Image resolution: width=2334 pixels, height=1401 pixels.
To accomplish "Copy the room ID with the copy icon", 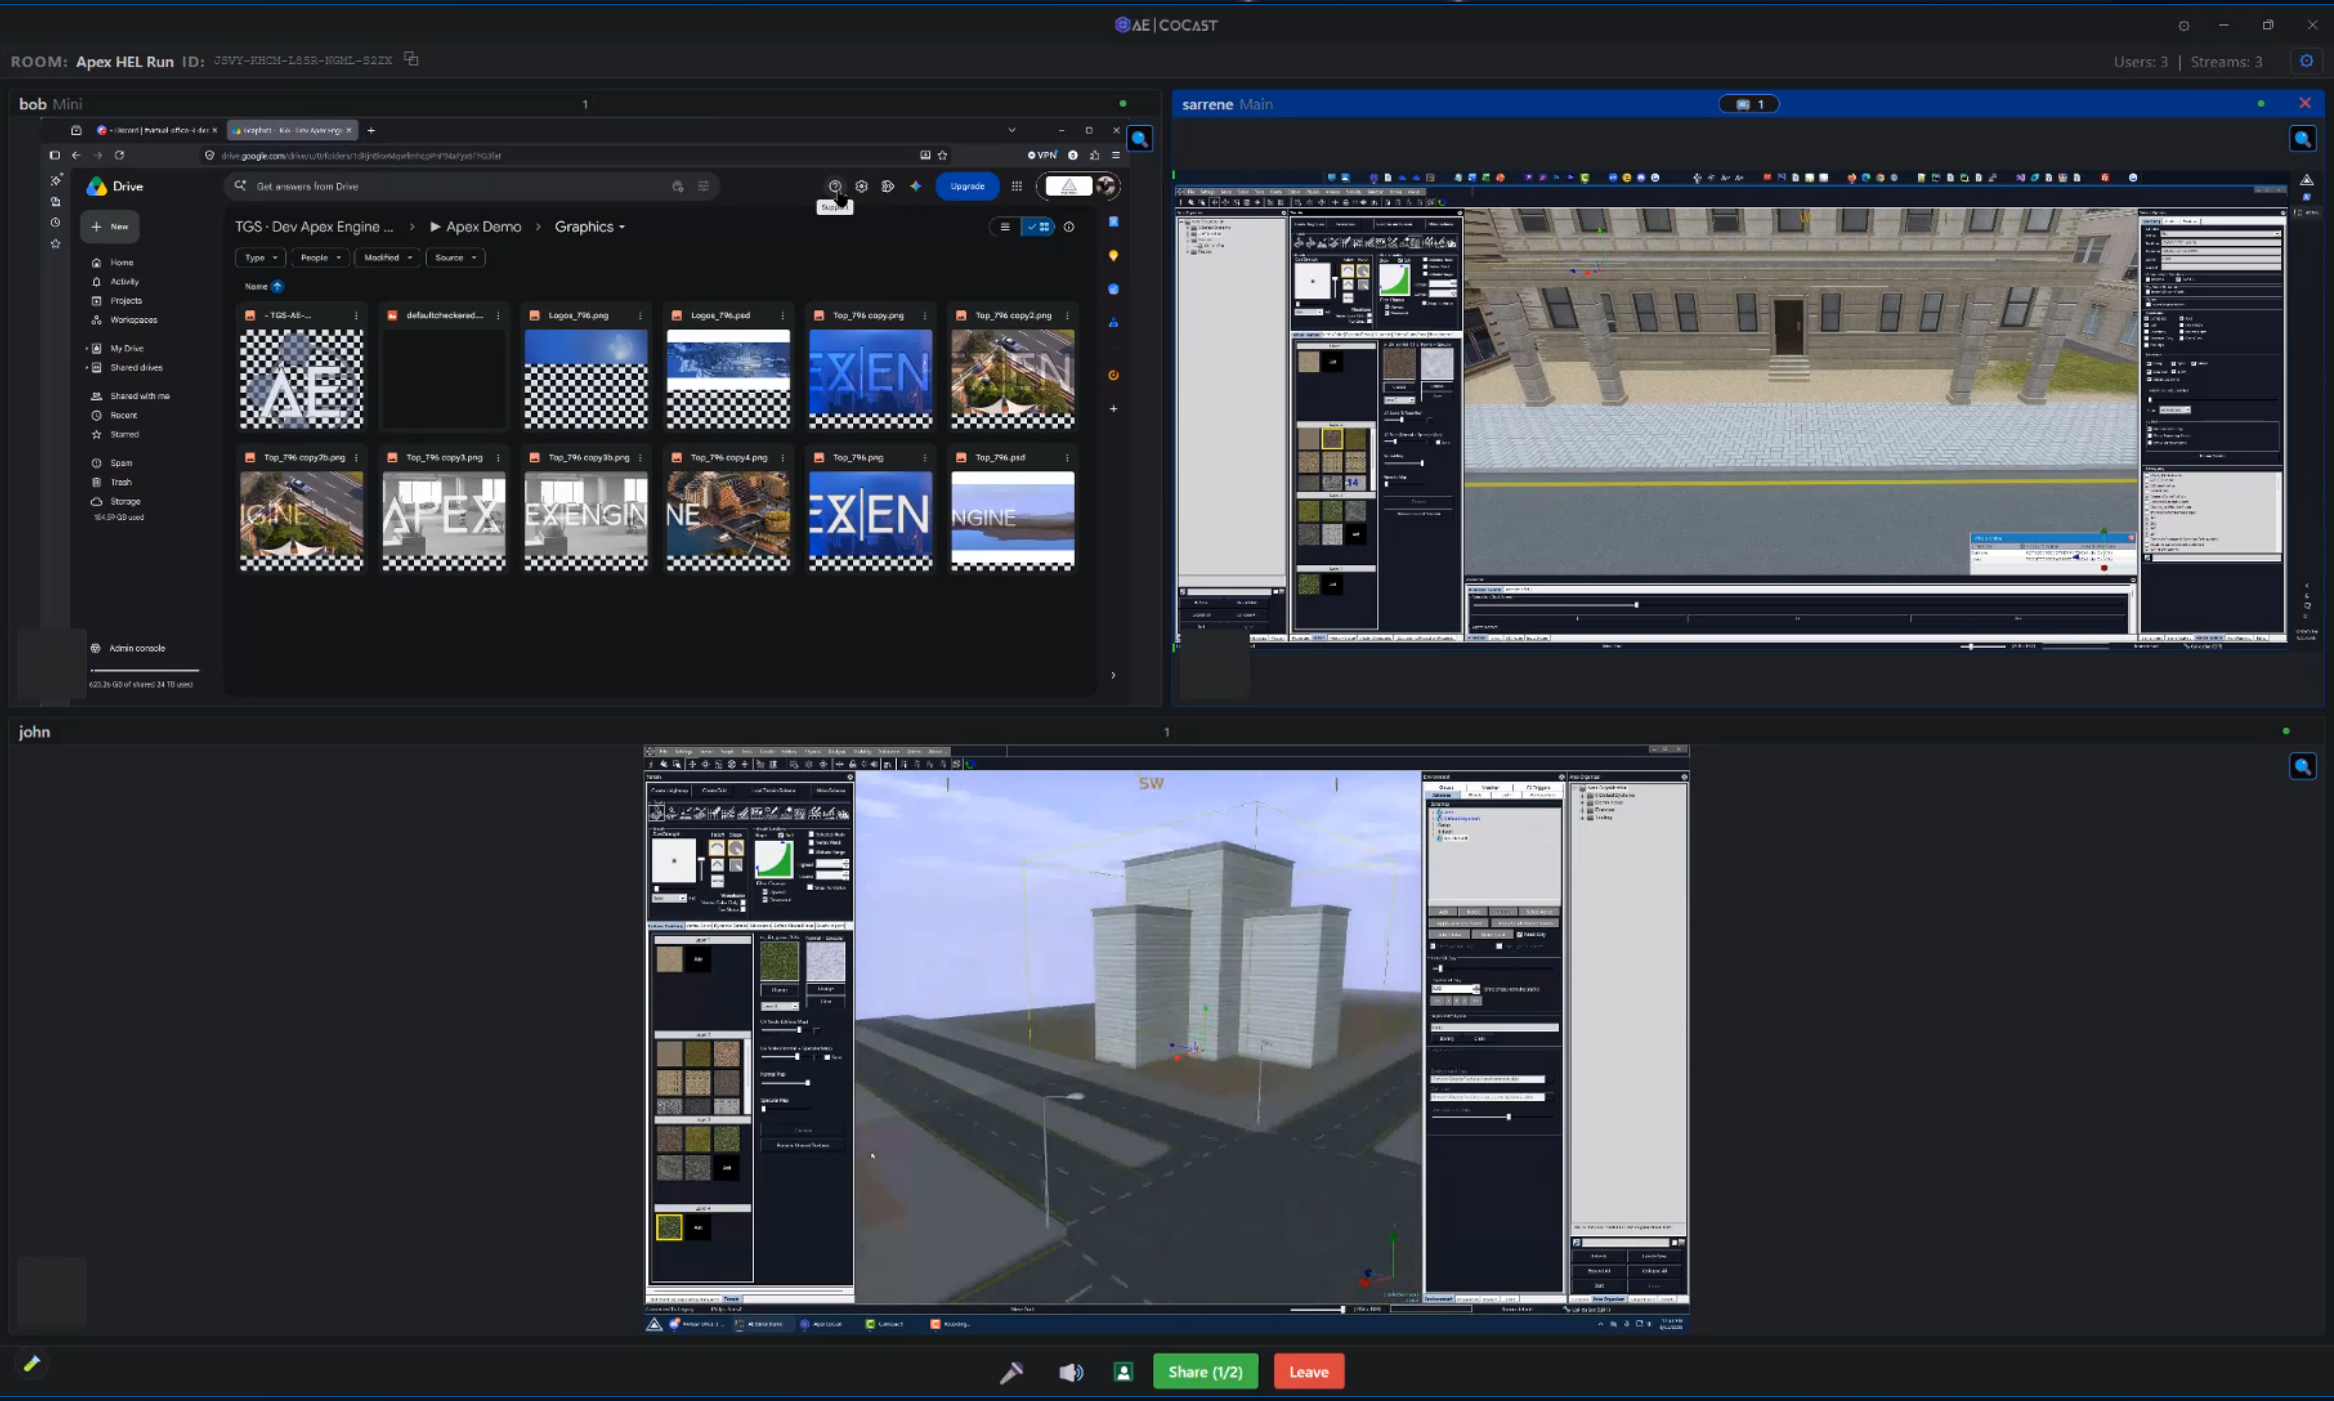I will 411,60.
